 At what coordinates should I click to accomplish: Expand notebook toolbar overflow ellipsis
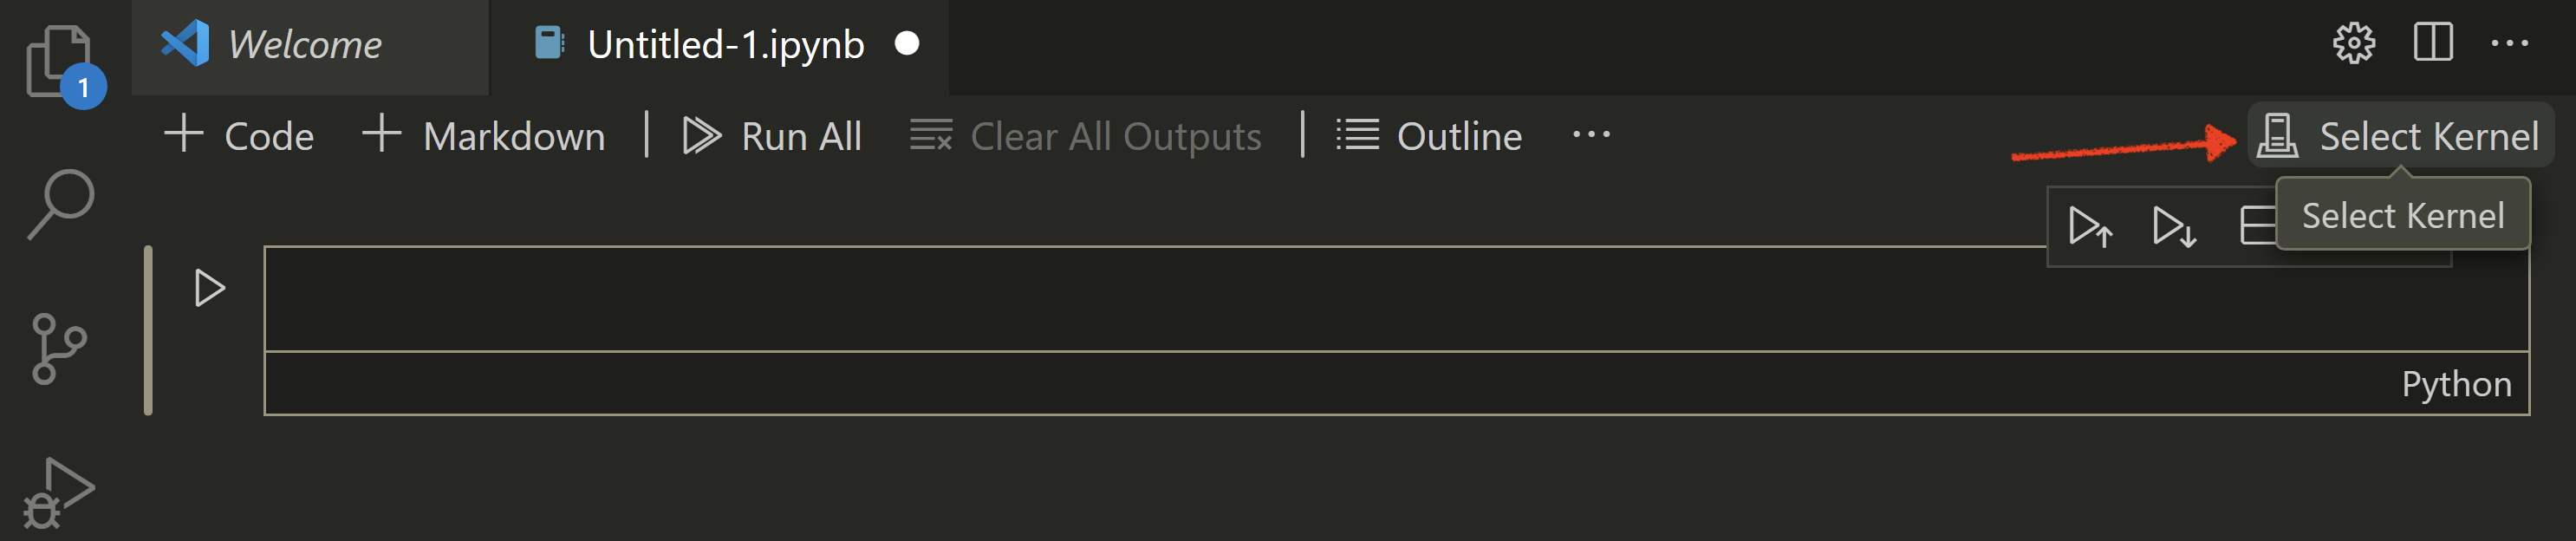pyautogui.click(x=1591, y=135)
